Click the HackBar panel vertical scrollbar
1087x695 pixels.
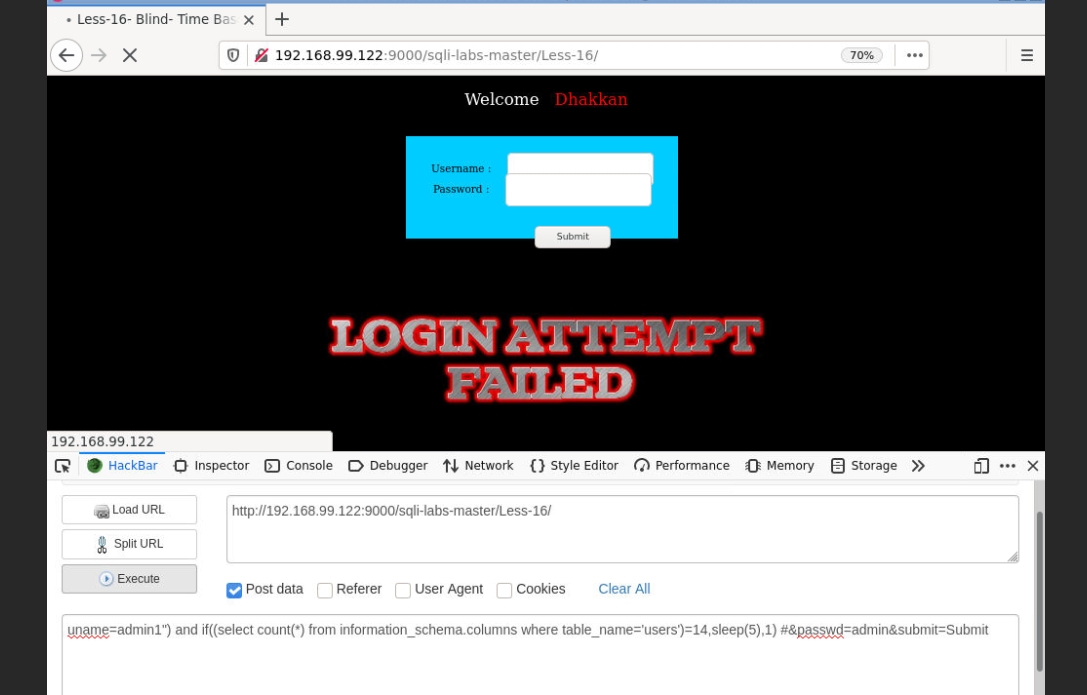[x=1039, y=592]
